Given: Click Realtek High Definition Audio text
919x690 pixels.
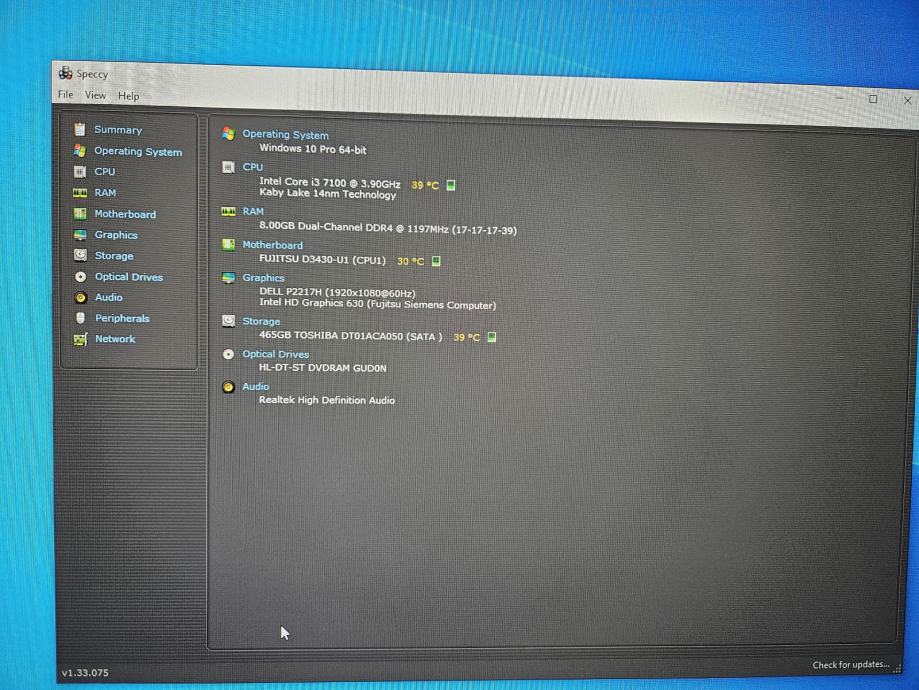Looking at the screenshot, I should click(x=326, y=400).
